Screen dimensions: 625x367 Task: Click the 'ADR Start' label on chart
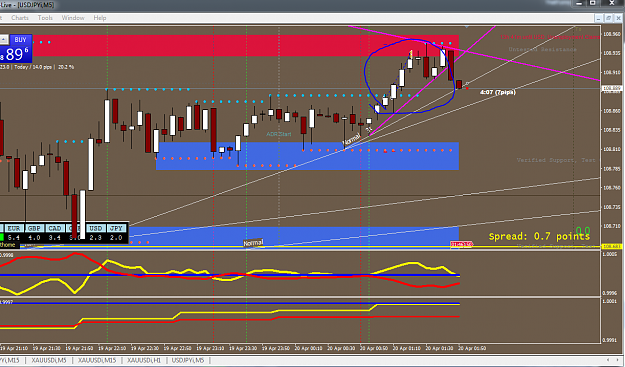pos(279,134)
